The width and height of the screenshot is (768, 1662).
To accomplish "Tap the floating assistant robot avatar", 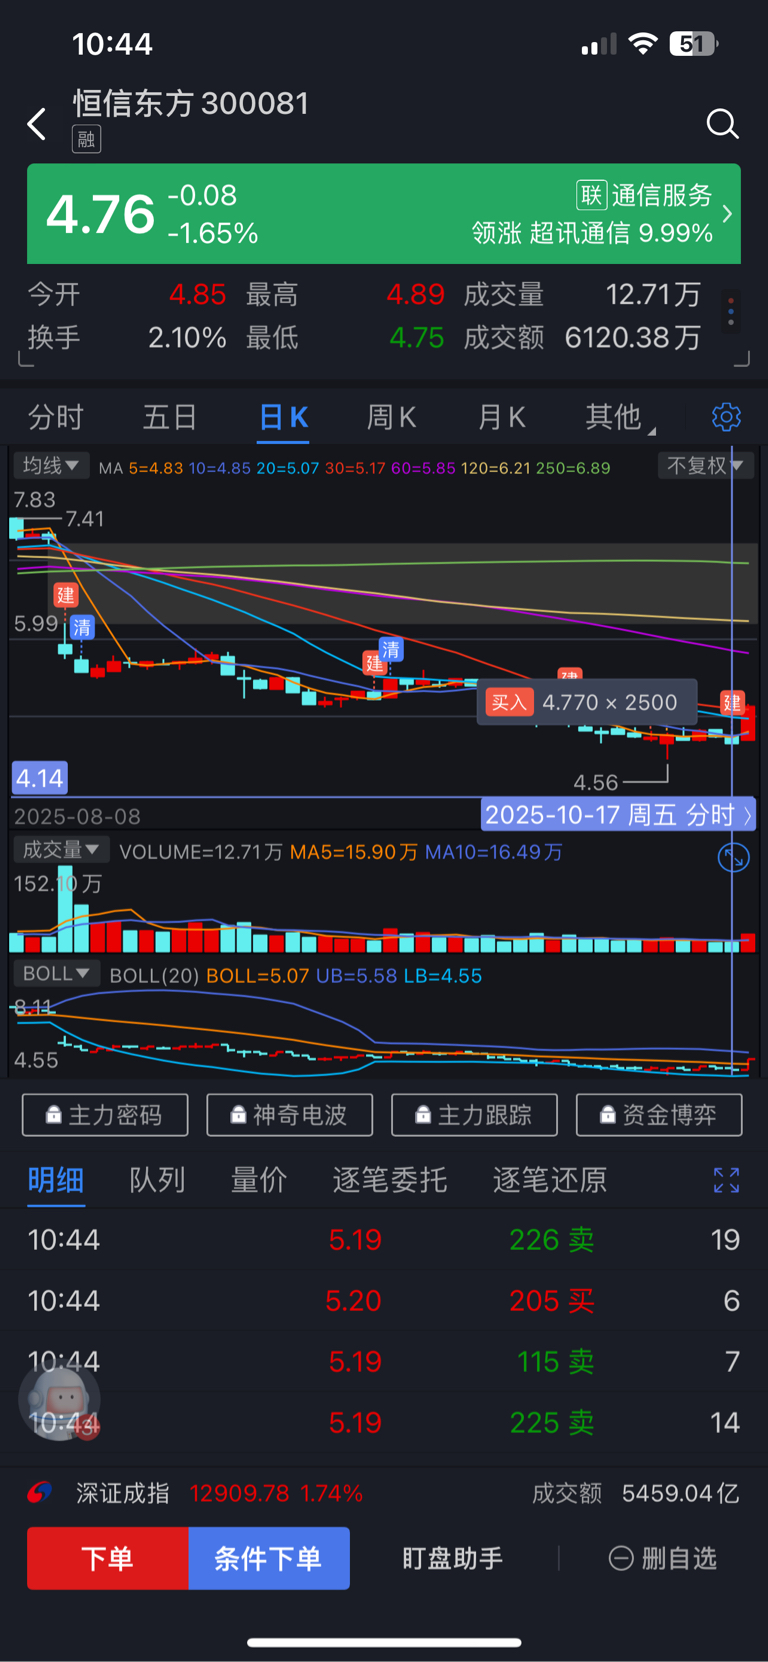I will click(60, 1399).
